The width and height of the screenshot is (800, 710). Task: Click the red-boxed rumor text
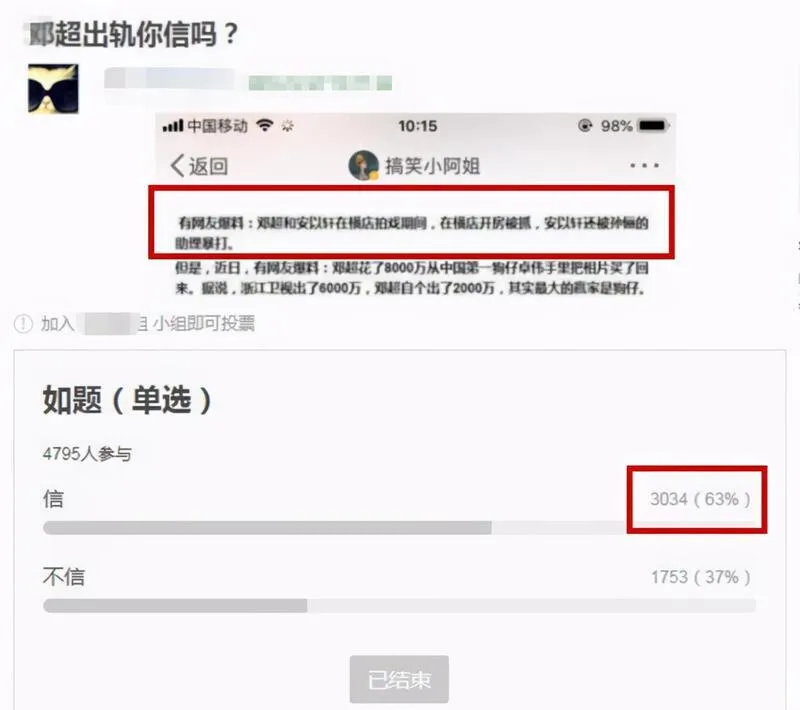pos(413,233)
